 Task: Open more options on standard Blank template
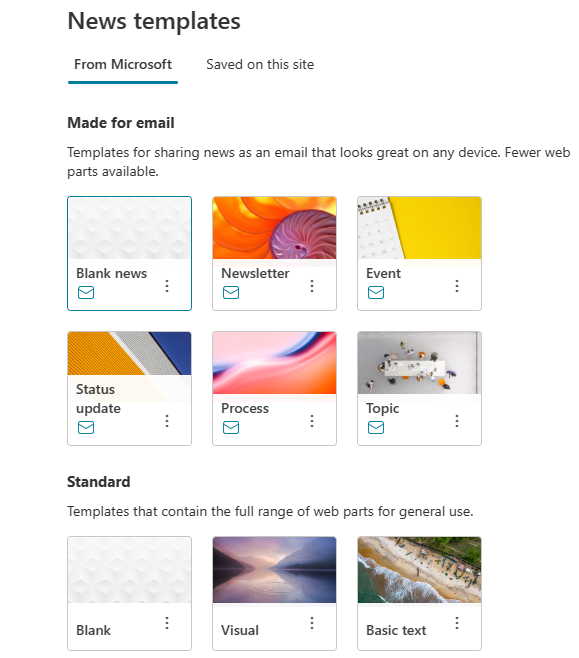coord(167,623)
